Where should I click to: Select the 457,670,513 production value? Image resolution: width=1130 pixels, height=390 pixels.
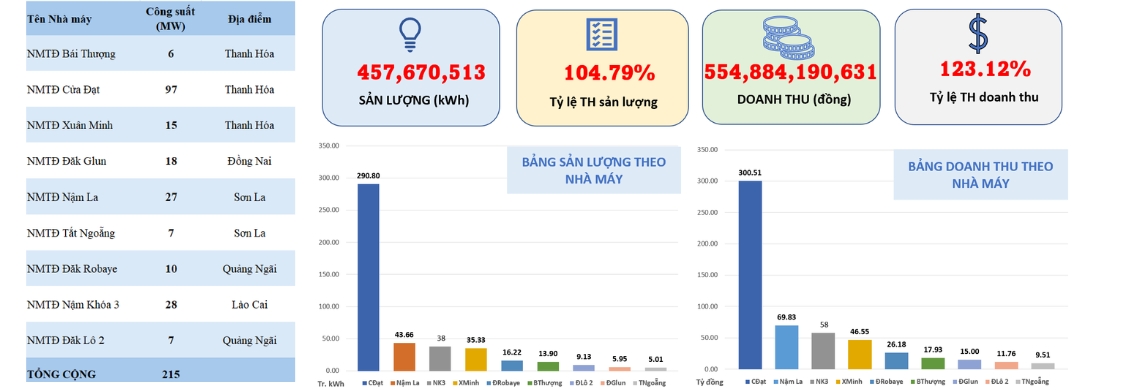point(421,72)
